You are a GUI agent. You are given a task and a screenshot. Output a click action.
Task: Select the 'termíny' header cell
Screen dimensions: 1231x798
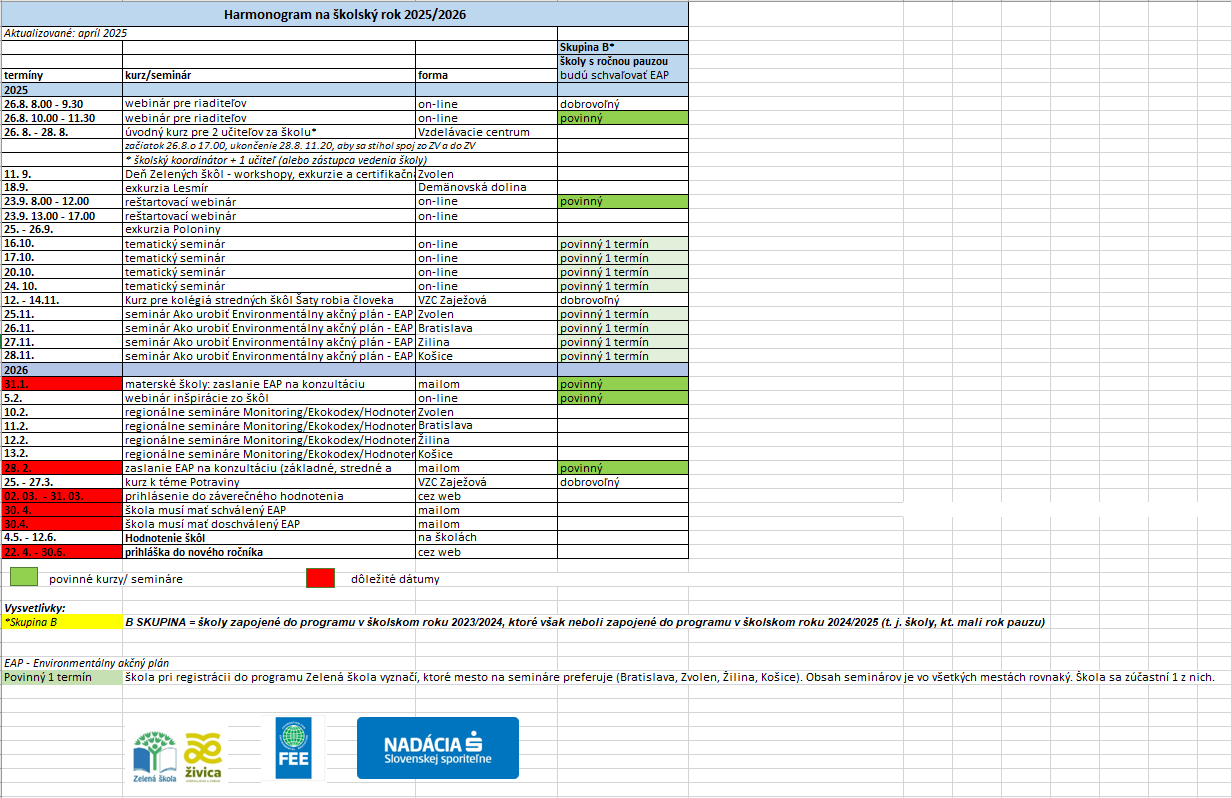coord(61,75)
